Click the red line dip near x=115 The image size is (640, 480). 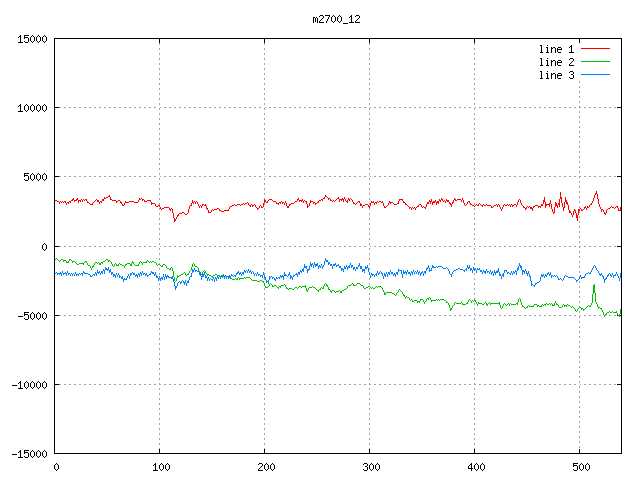(175, 217)
